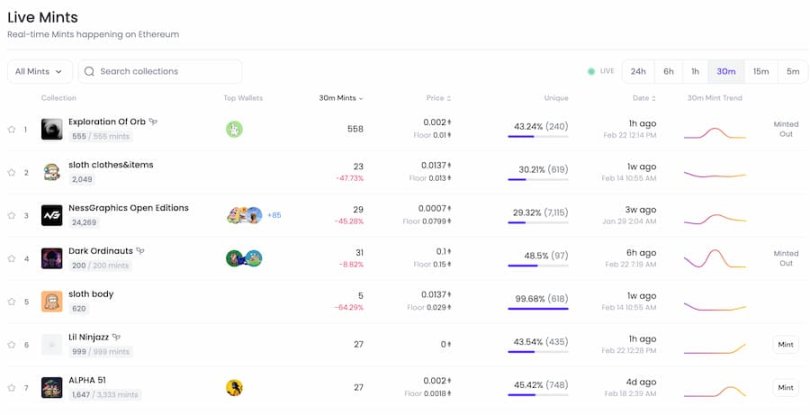Sort by the Price column
The image size is (810, 415).
pos(438,98)
